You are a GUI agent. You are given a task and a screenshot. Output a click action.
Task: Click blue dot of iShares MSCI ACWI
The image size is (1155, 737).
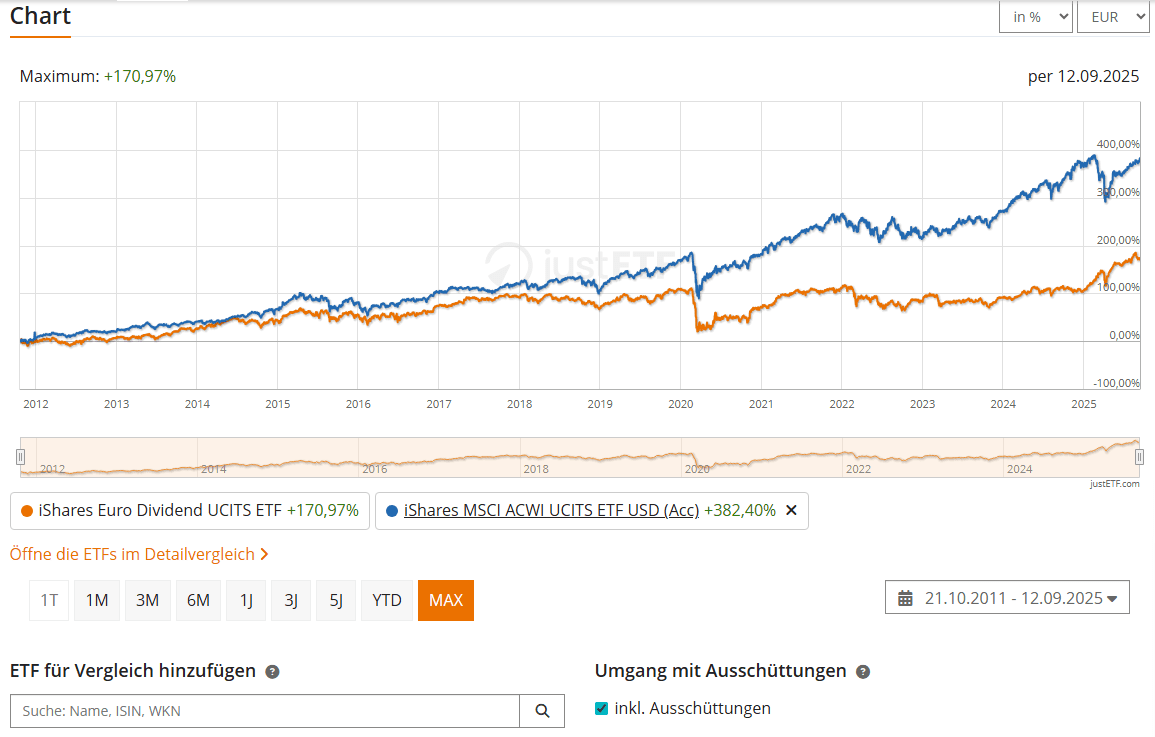click(x=392, y=511)
